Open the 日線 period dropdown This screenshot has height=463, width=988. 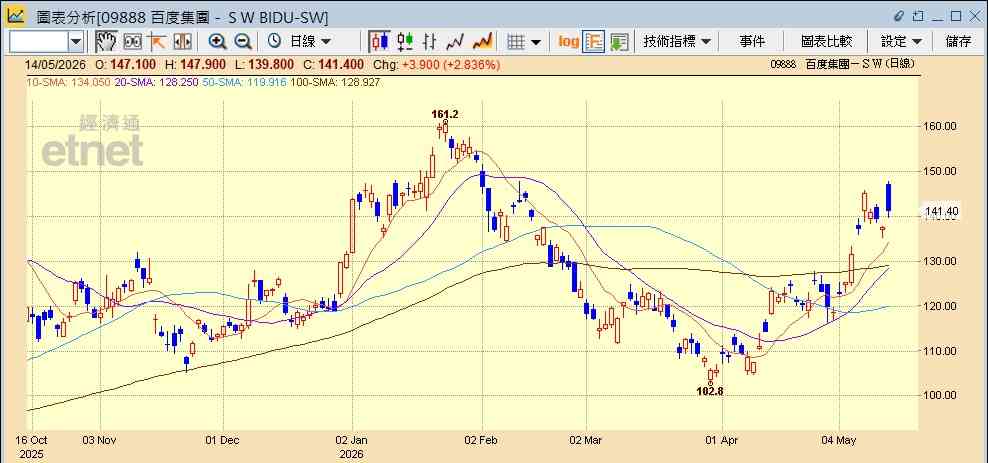(x=310, y=42)
